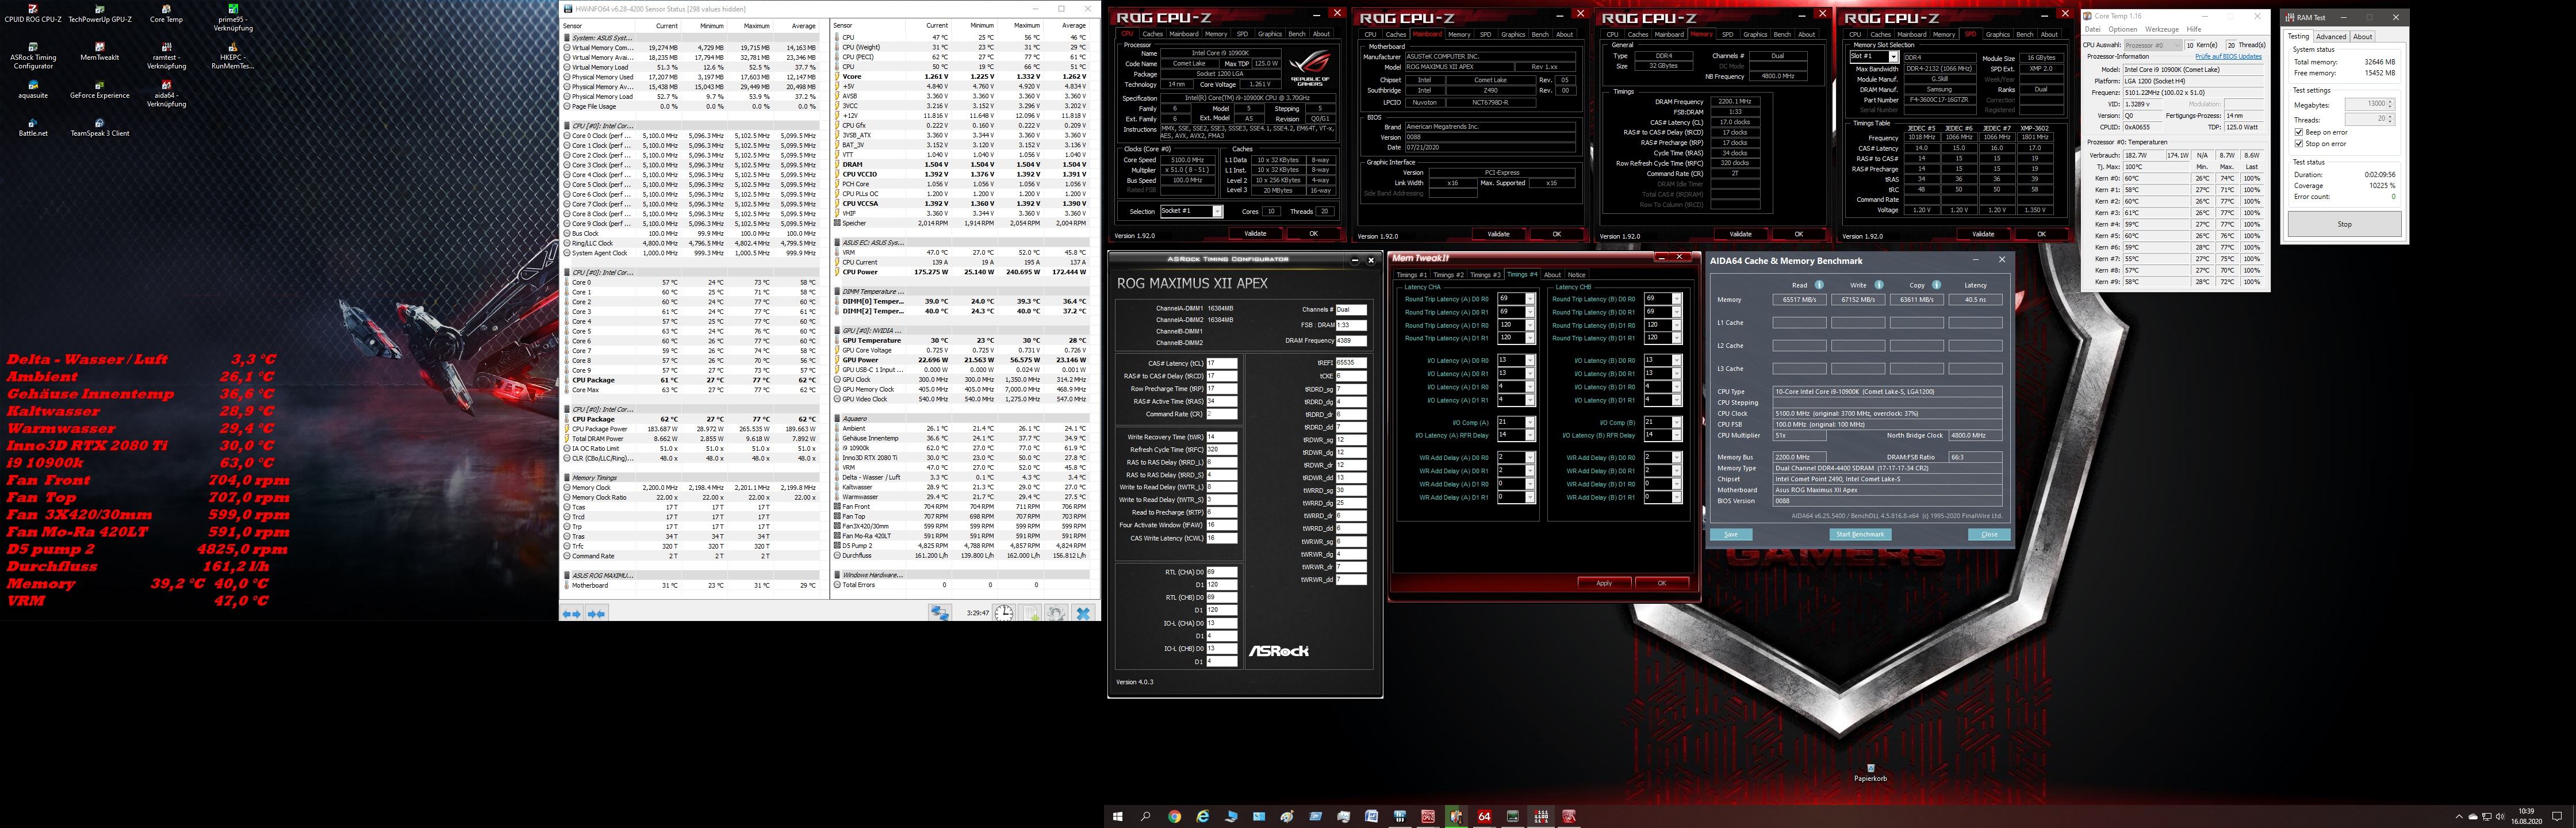Open the IO Comp (A) dropdown in MemTweakIt

[1516, 422]
